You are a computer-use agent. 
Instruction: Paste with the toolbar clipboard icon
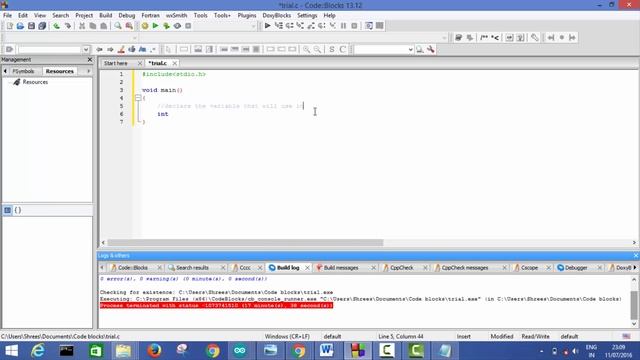pos(104,26)
